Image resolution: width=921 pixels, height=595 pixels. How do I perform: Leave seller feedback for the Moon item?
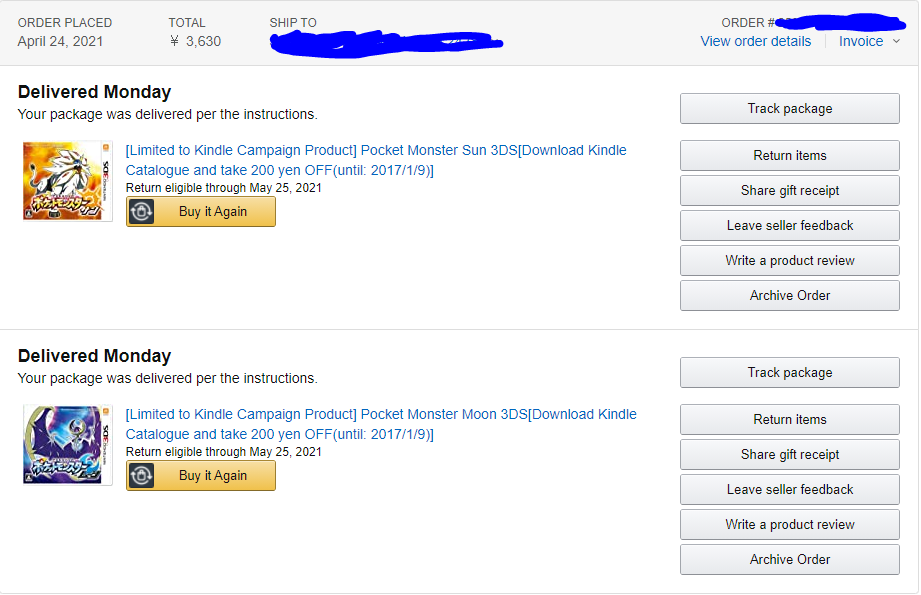coord(789,489)
